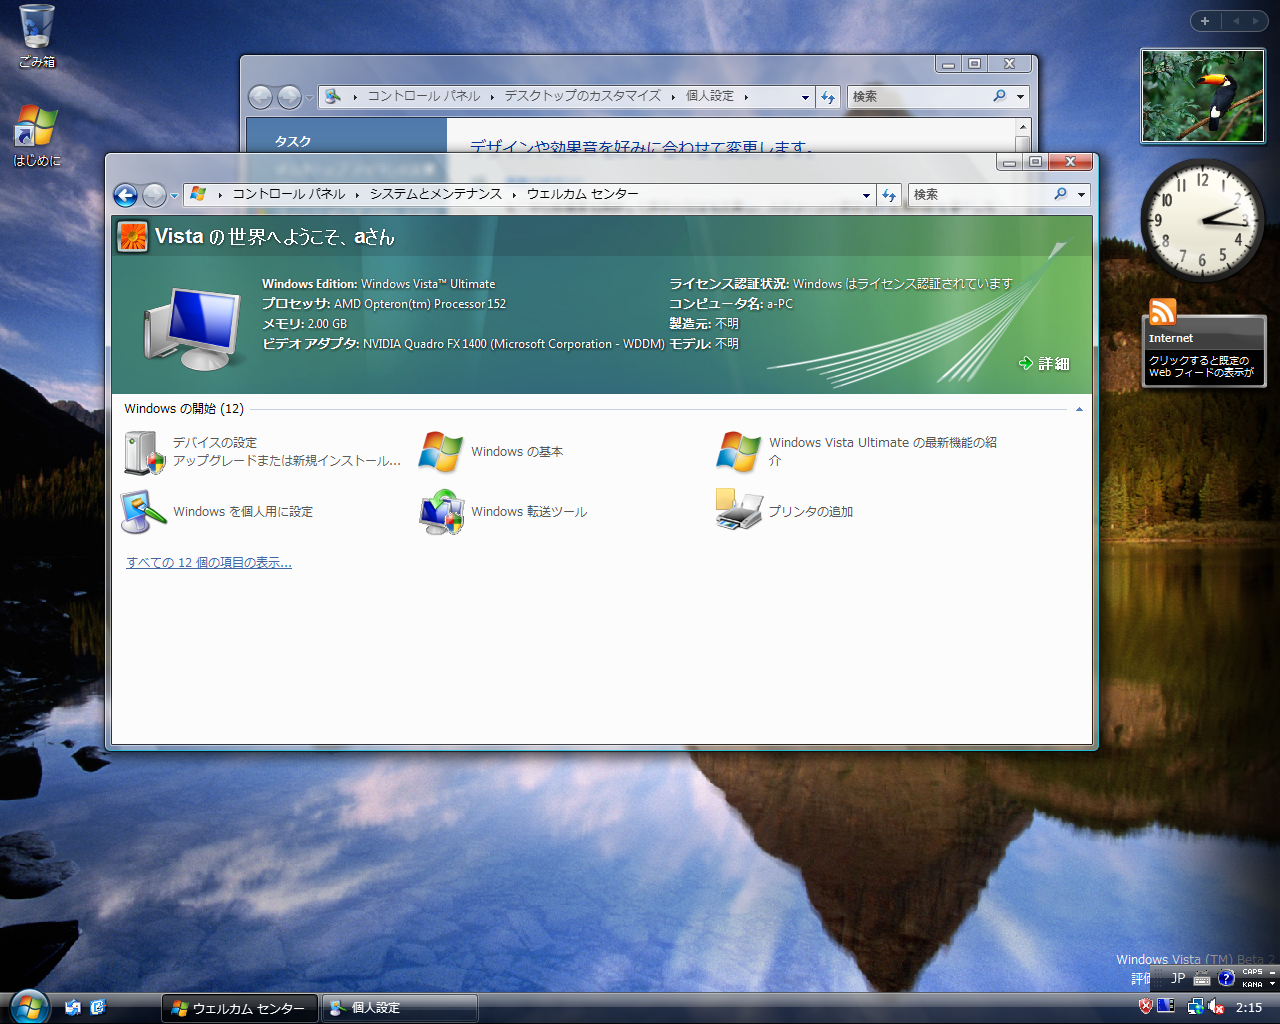Select 個人設定 breadcrumb in background window

[710, 96]
